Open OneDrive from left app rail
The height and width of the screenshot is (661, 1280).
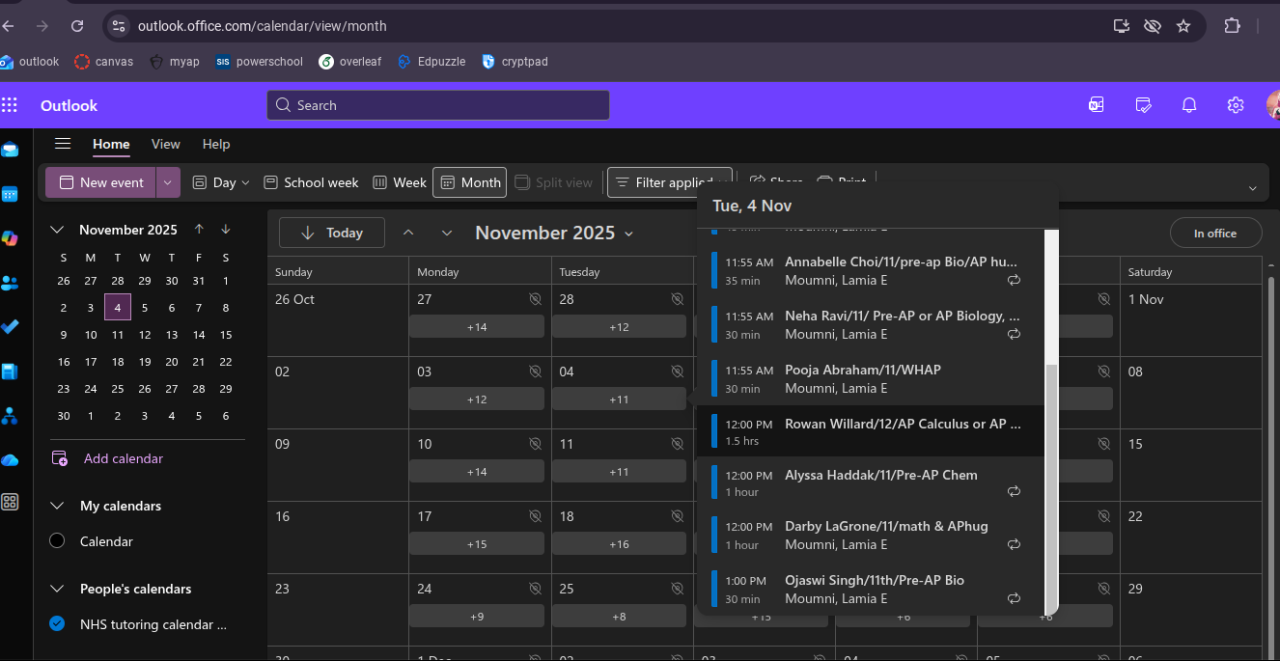tap(10, 459)
